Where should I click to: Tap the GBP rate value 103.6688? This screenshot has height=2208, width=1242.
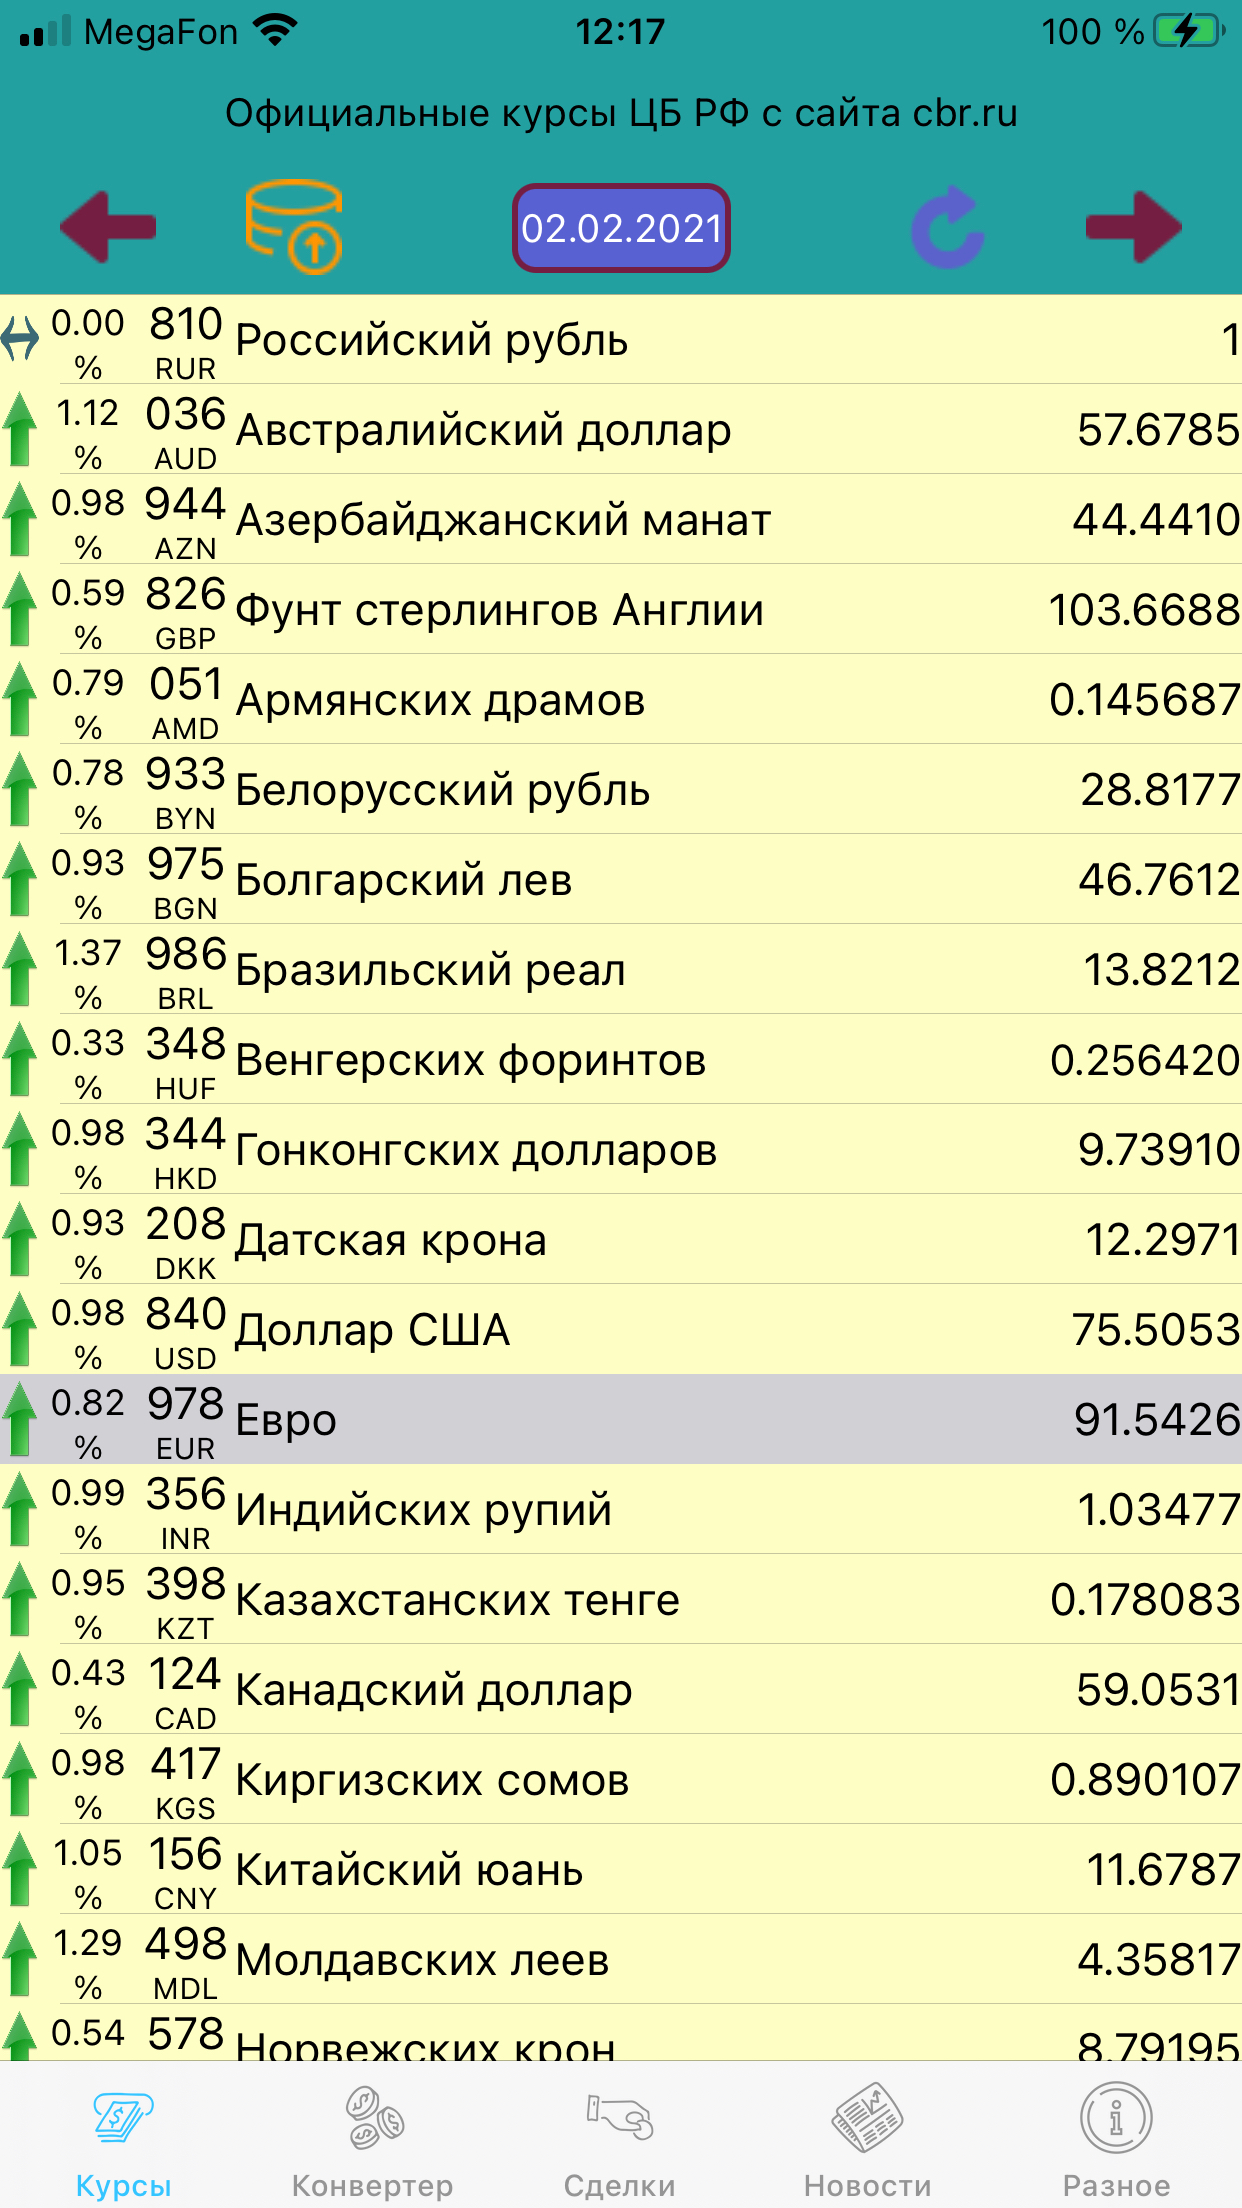click(1145, 610)
